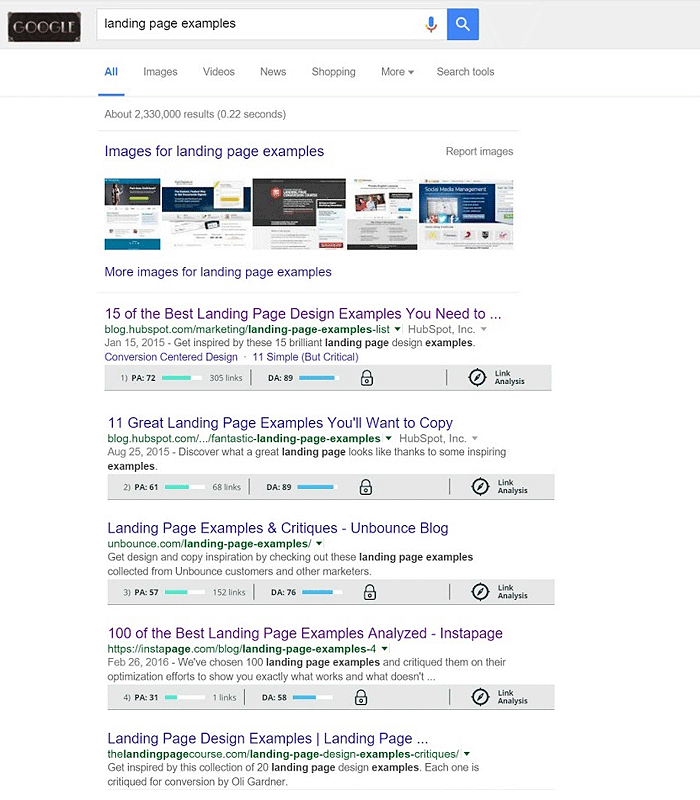Expand the gray arrow after HubSpot, Inc. in second result

click(x=474, y=439)
